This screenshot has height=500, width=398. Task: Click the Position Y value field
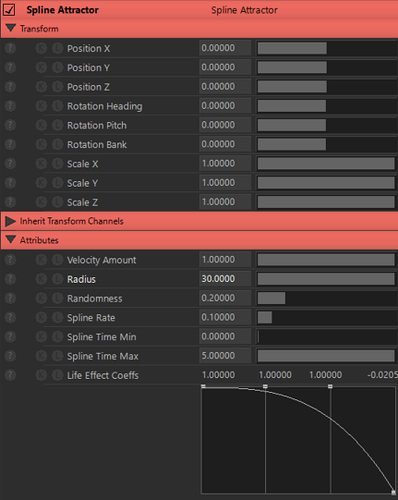225,67
